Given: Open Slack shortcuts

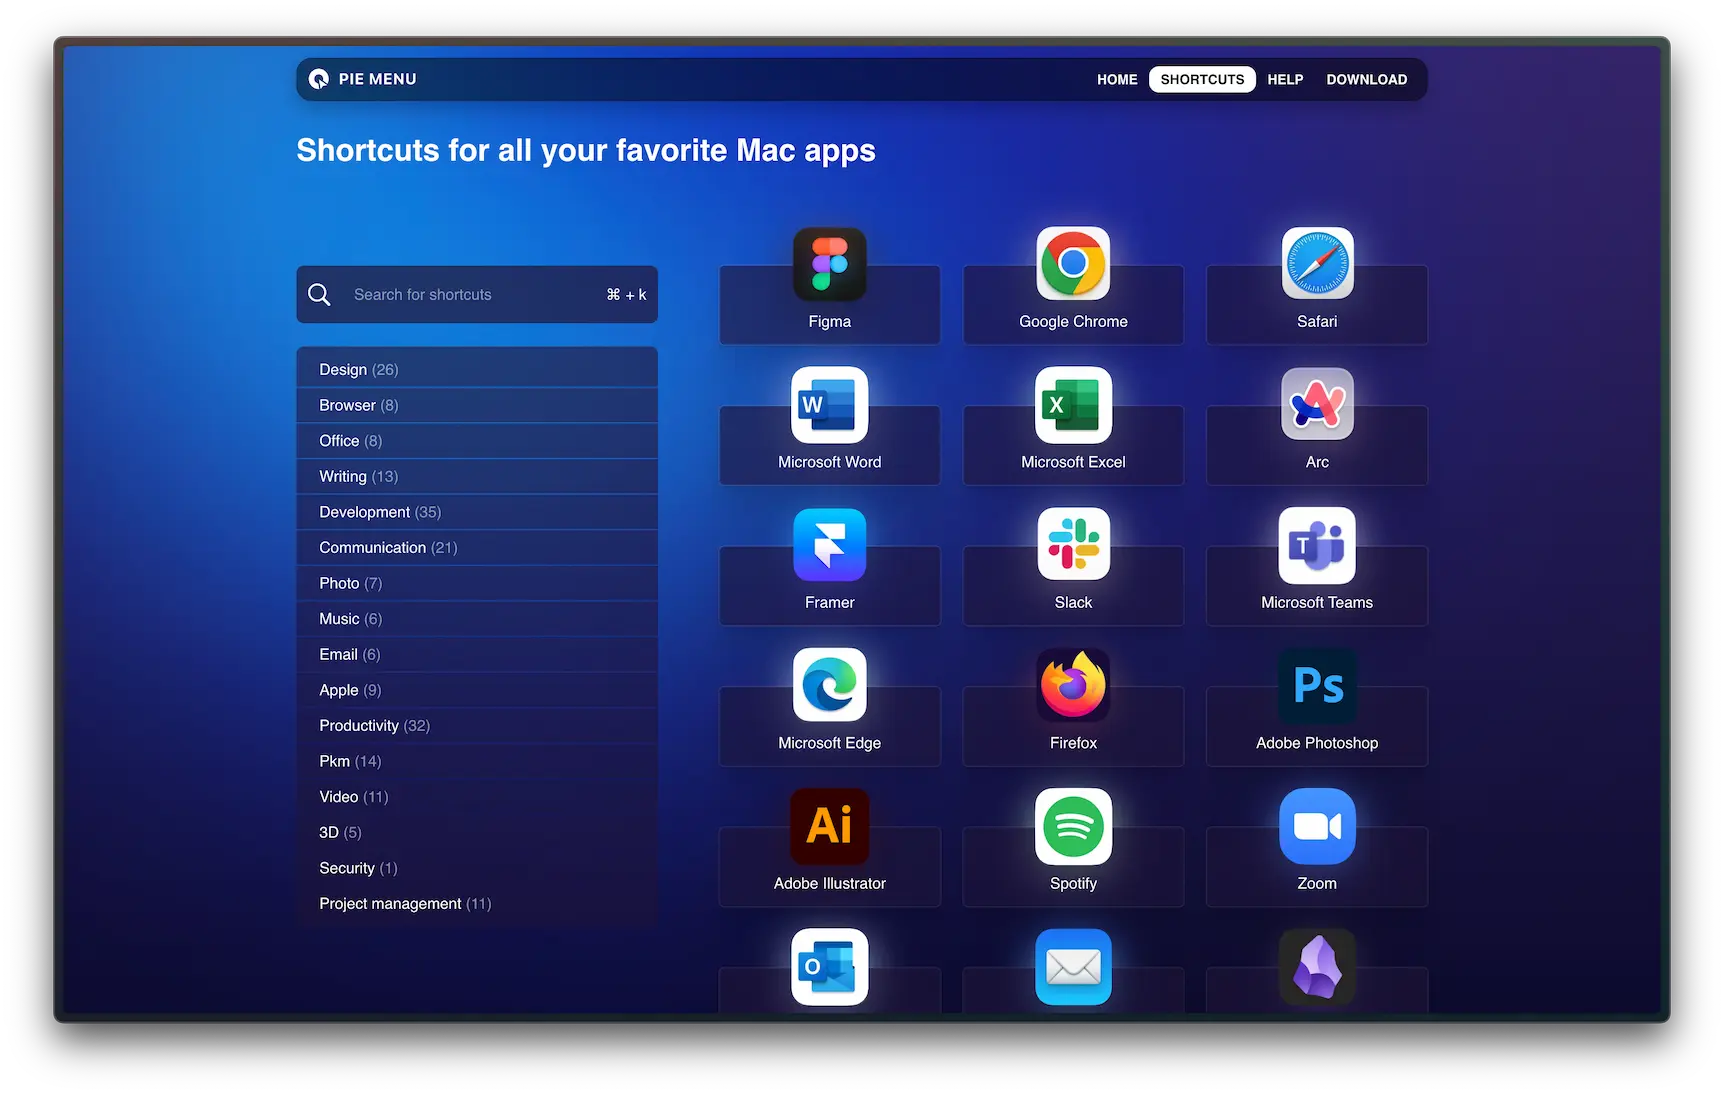Looking at the screenshot, I should pos(1073,562).
